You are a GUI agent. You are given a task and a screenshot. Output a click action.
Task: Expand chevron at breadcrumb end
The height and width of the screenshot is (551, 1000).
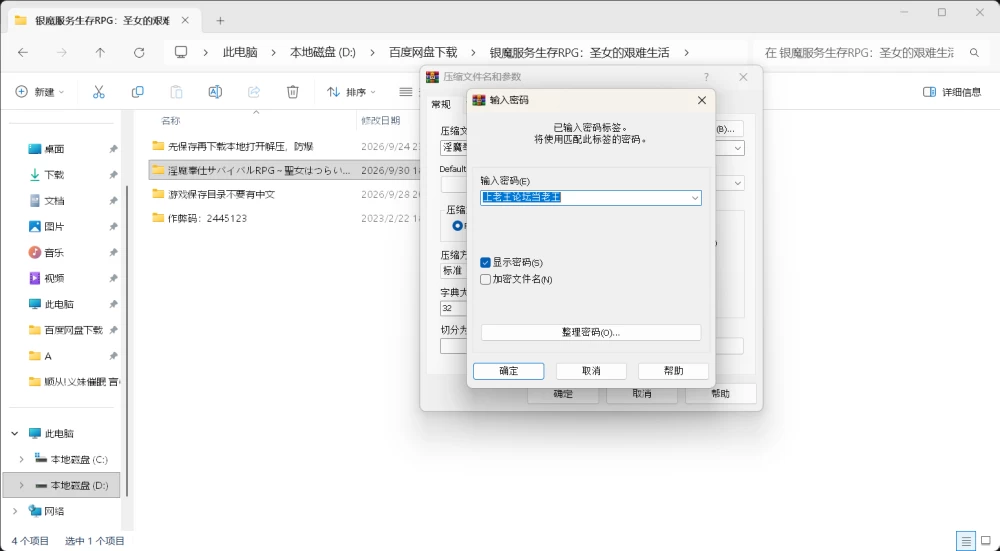pyautogui.click(x=686, y=52)
